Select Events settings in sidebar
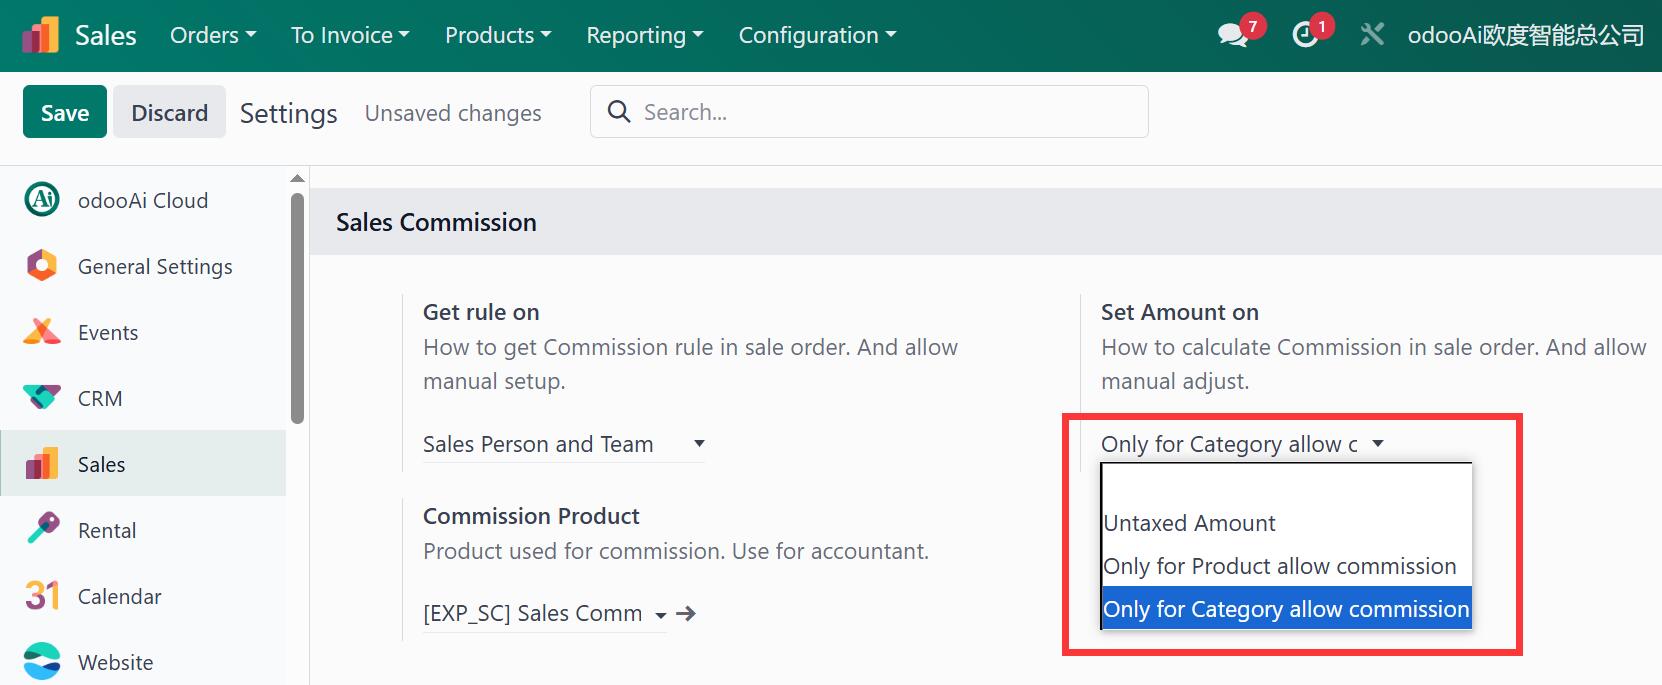 [x=108, y=332]
